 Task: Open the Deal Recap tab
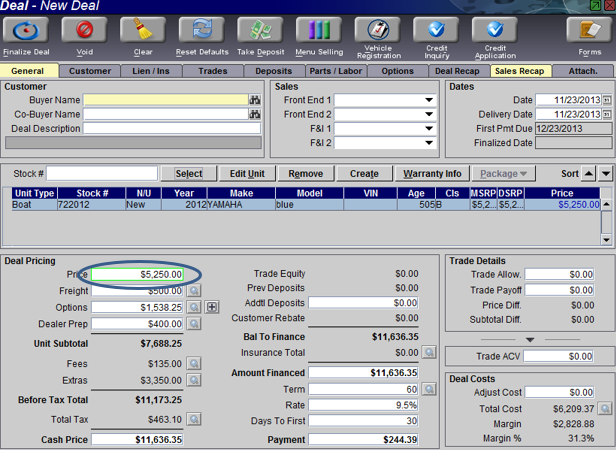tap(457, 71)
